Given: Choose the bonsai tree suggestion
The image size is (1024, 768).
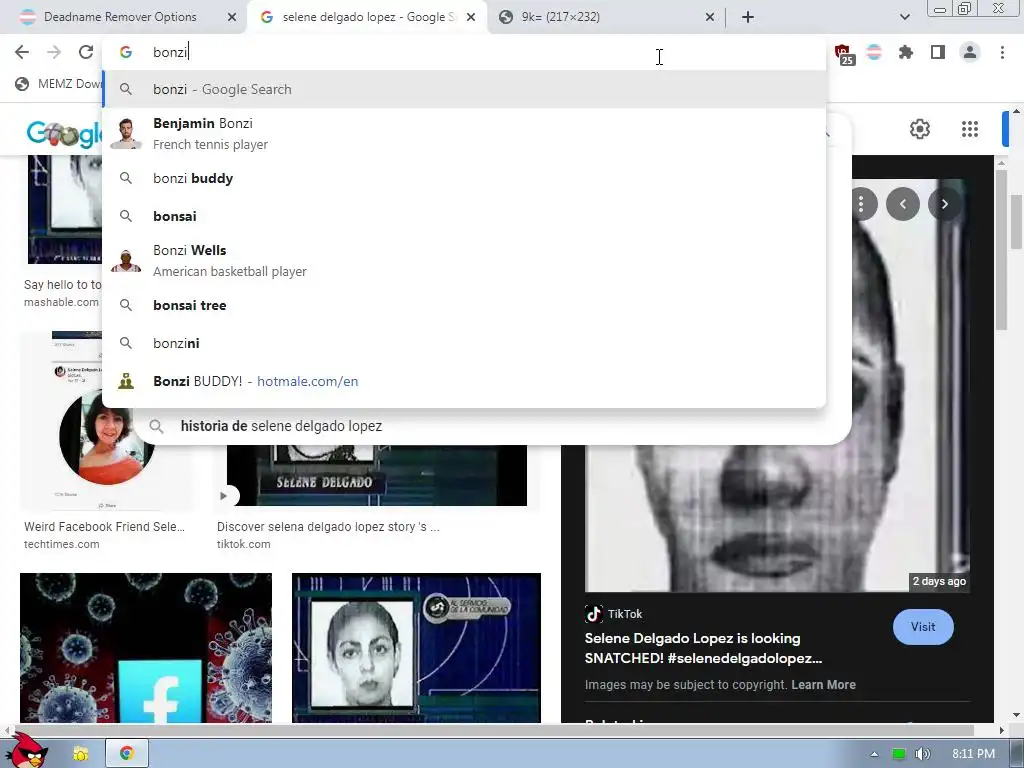Looking at the screenshot, I should pyautogui.click(x=464, y=305).
